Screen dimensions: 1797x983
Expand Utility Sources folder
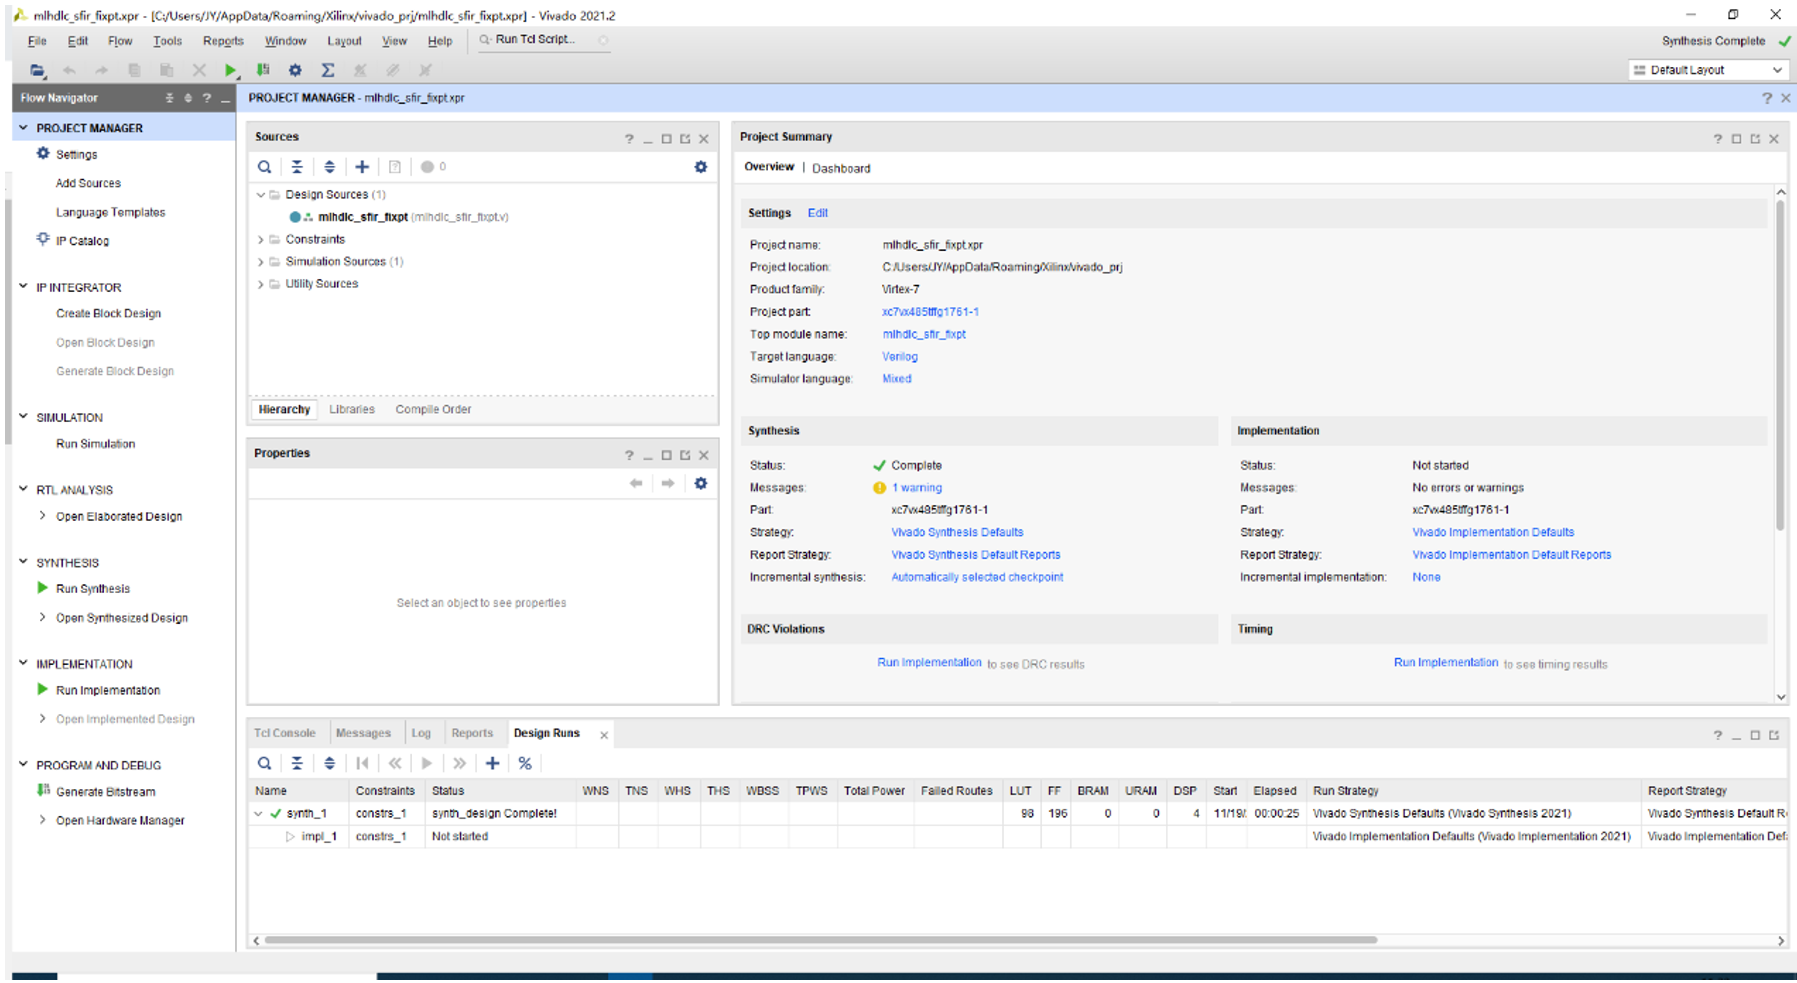[x=261, y=284]
